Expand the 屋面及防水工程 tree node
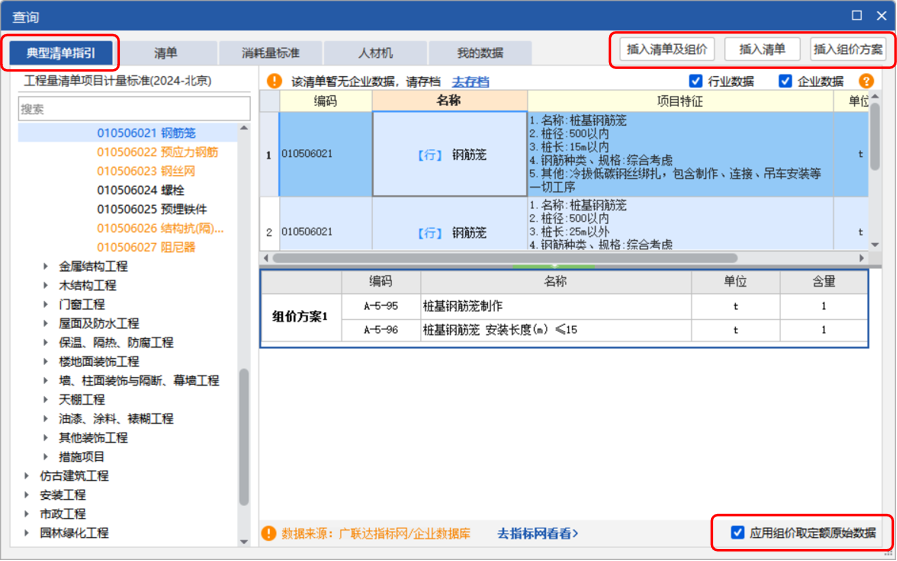The image size is (897, 561). [46, 323]
